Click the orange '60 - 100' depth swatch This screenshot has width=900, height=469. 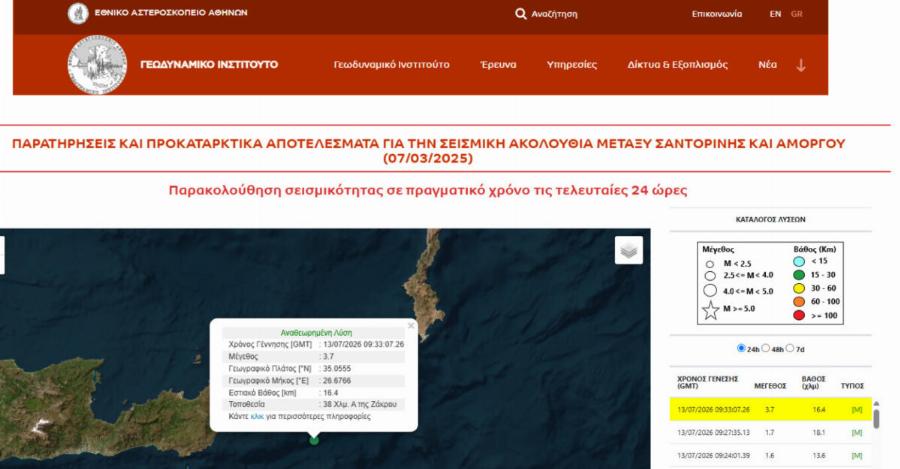click(x=799, y=301)
